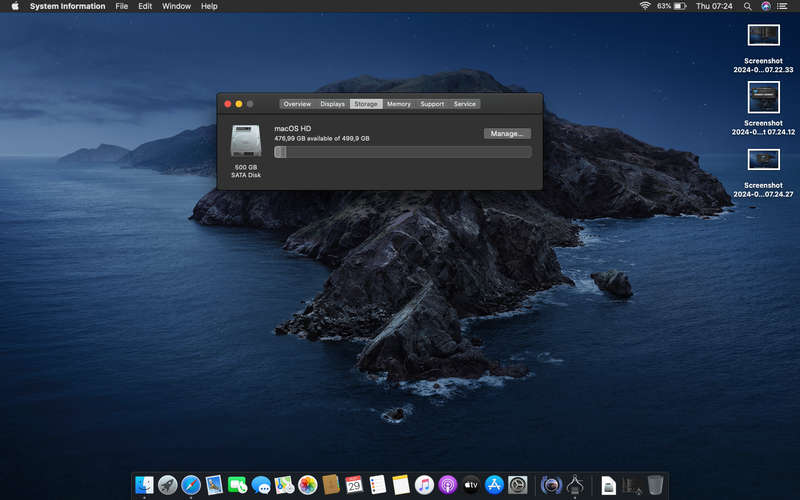
Task: Open the Trash in Dock
Action: pos(656,485)
